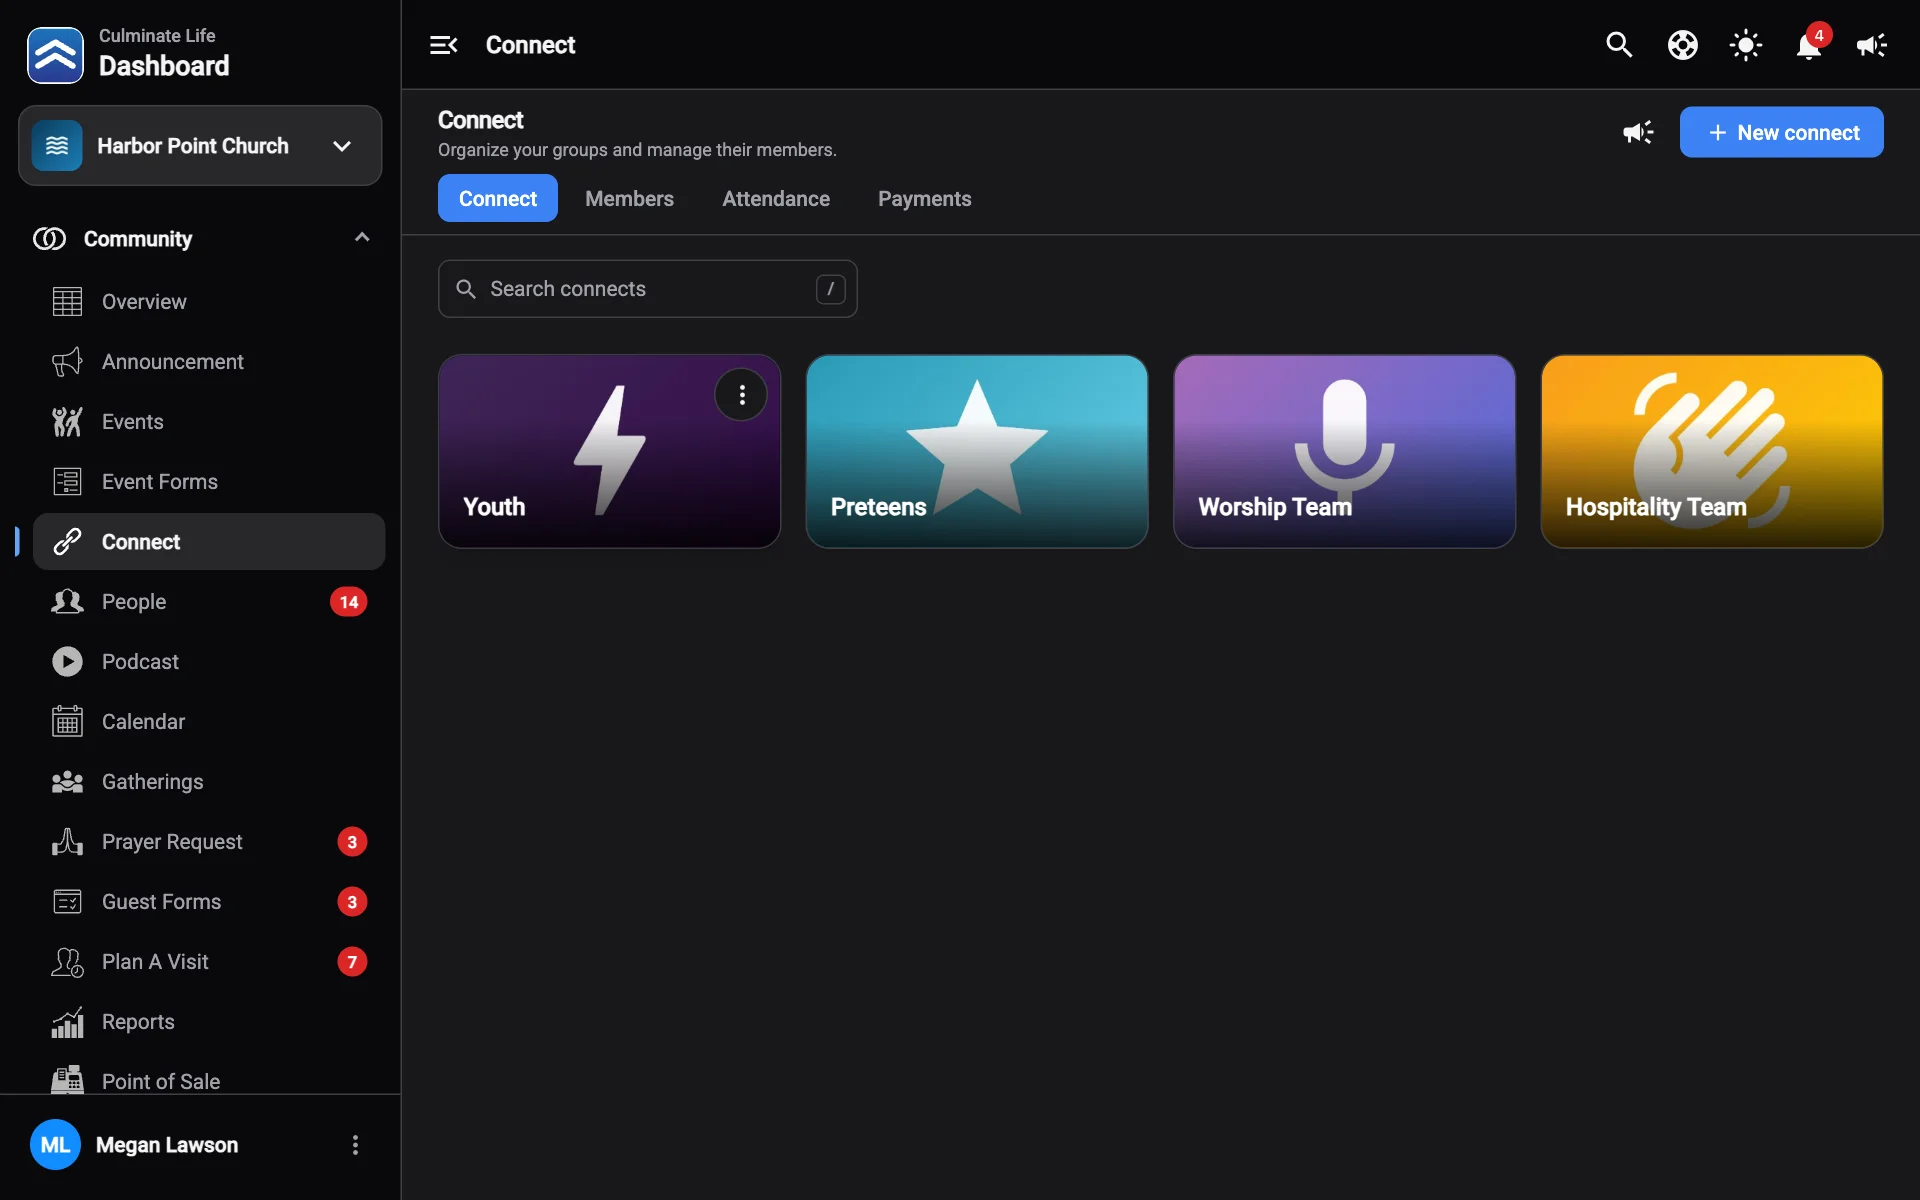
Task: Collapse the Community section chevron
Action: 362,238
